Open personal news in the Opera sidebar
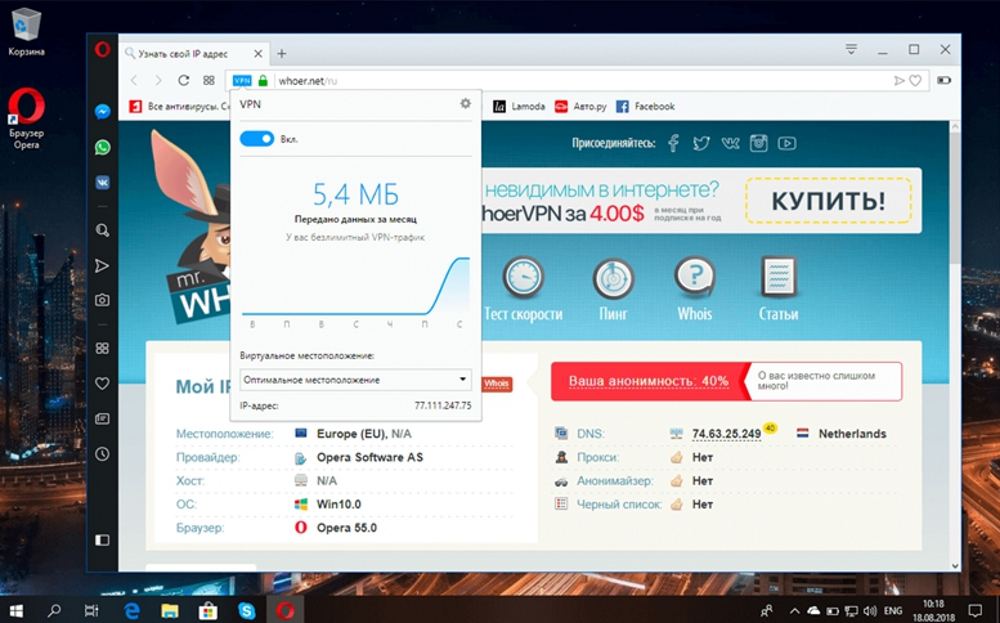1000x623 pixels. tap(102, 419)
